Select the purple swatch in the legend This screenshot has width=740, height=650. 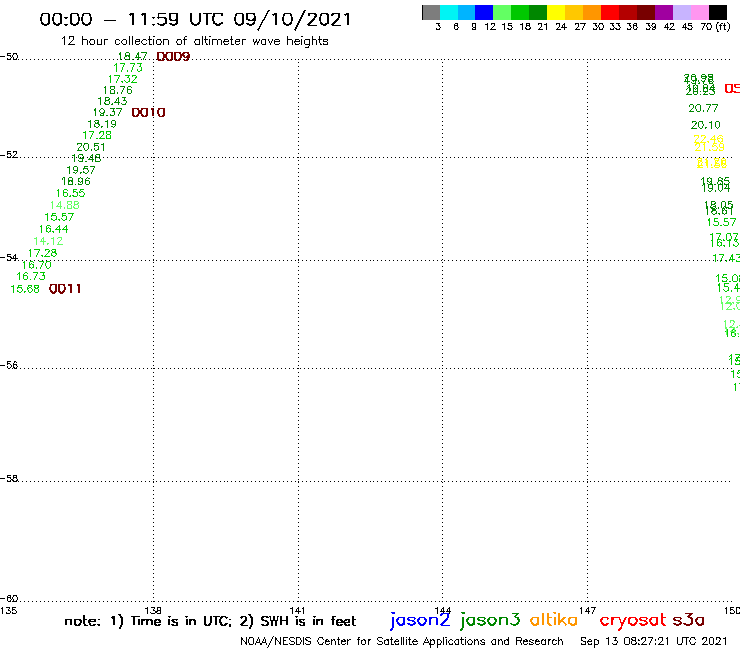(x=664, y=12)
